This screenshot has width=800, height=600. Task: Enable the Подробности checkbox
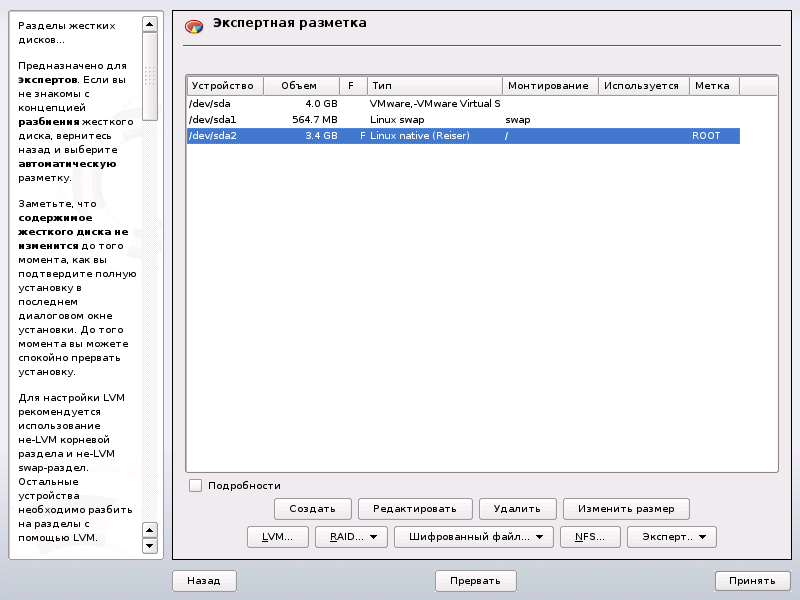click(196, 486)
